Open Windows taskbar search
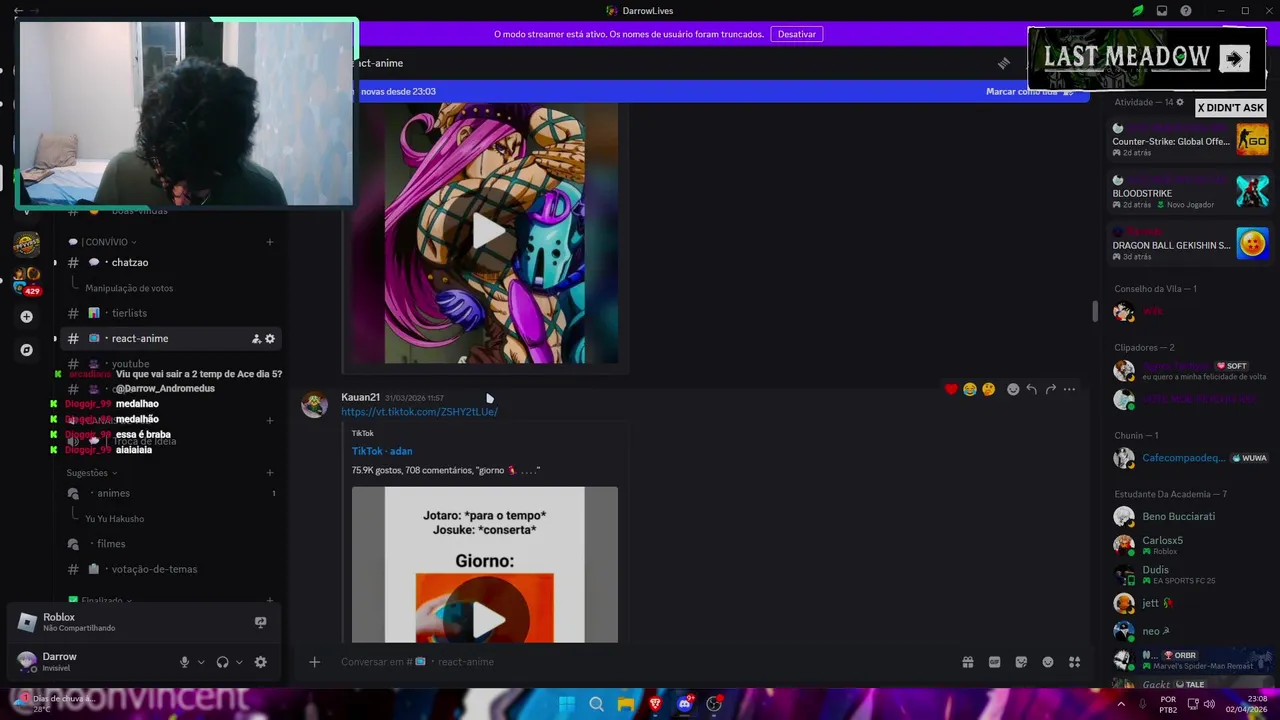This screenshot has height=720, width=1280. click(x=596, y=704)
